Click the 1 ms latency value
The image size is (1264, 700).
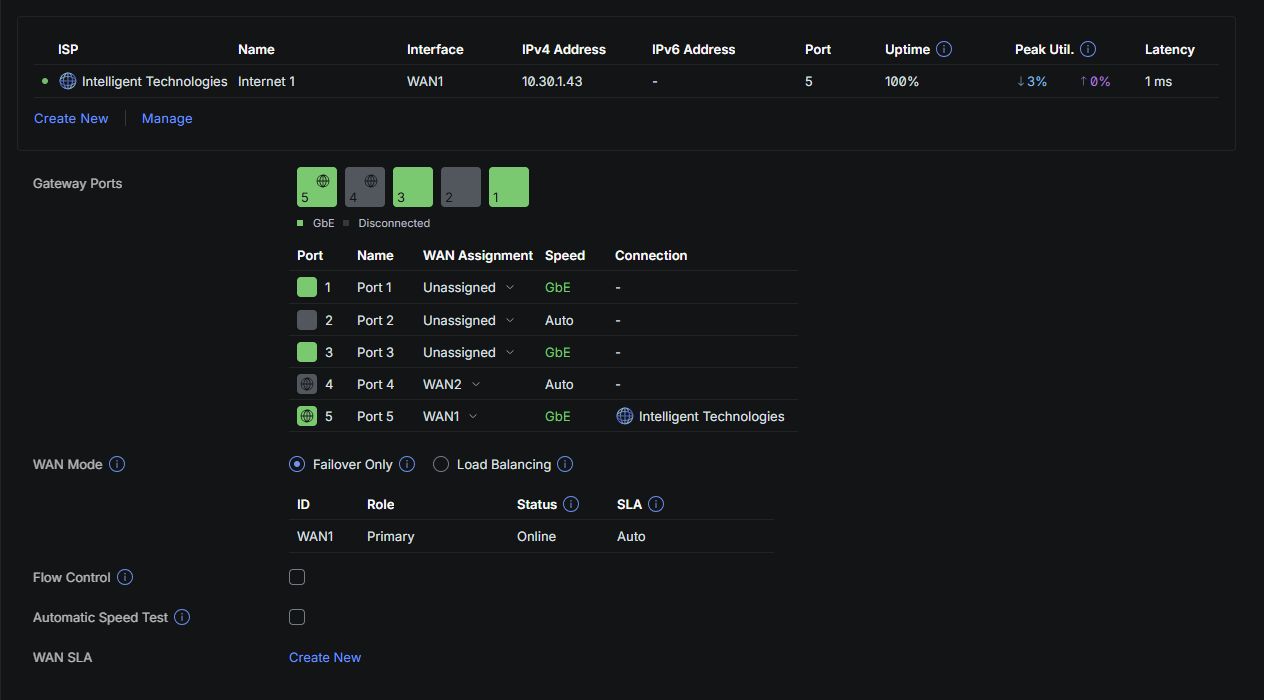coord(1158,81)
